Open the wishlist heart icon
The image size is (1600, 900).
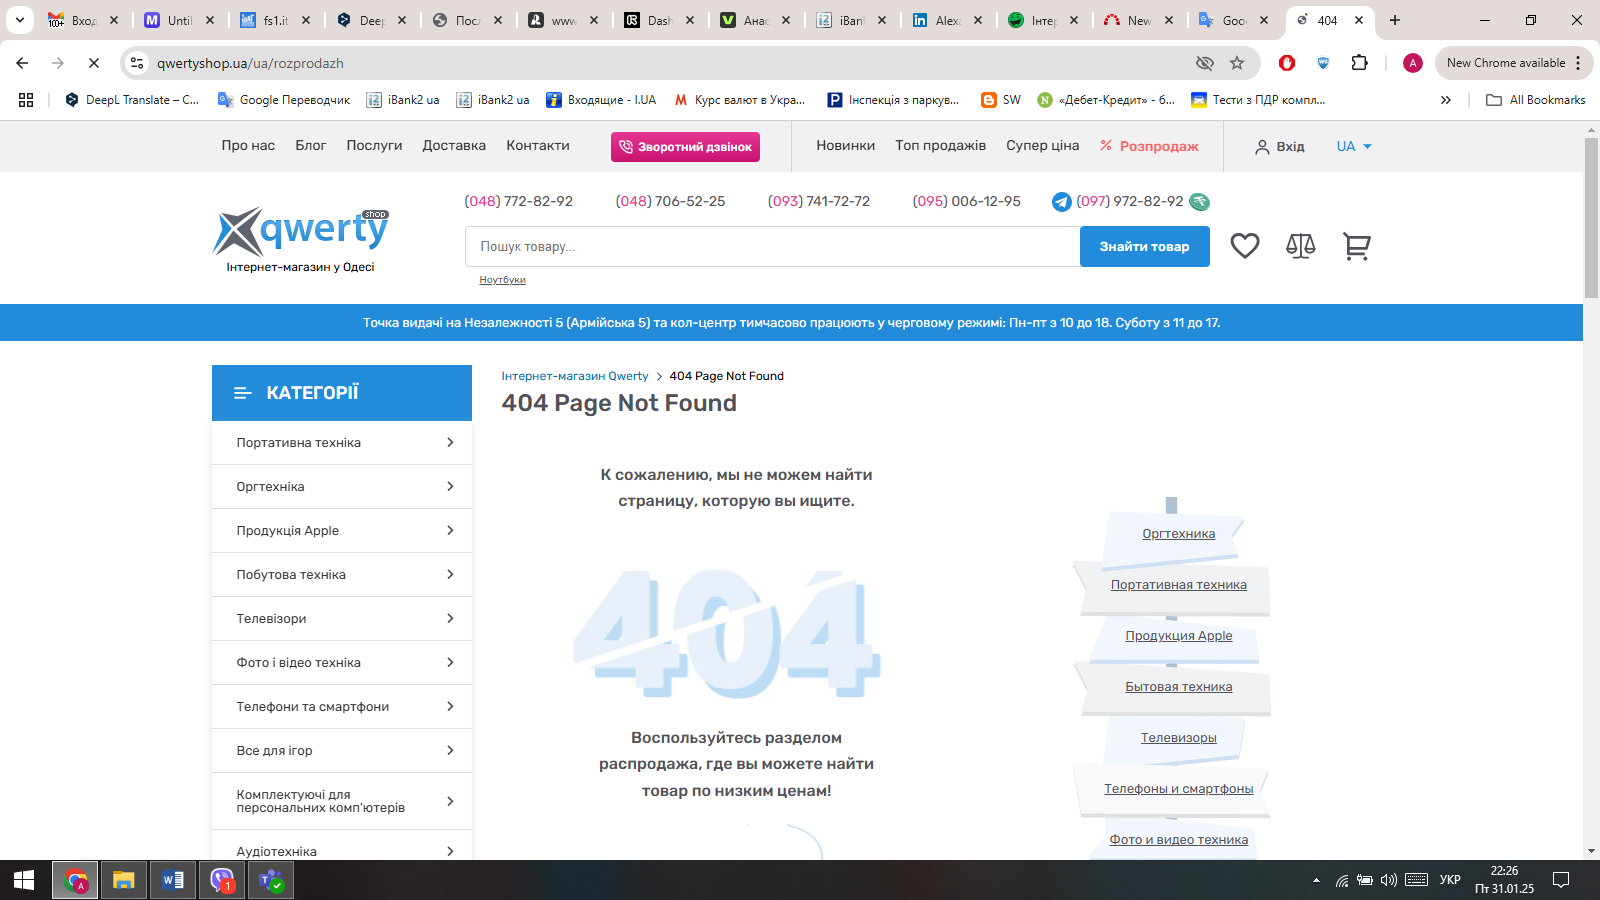[1244, 246]
